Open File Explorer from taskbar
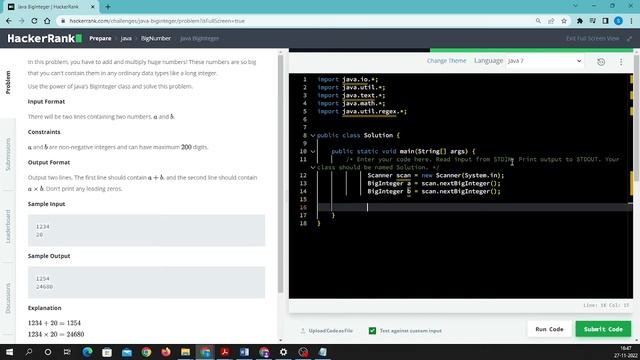 [185, 352]
